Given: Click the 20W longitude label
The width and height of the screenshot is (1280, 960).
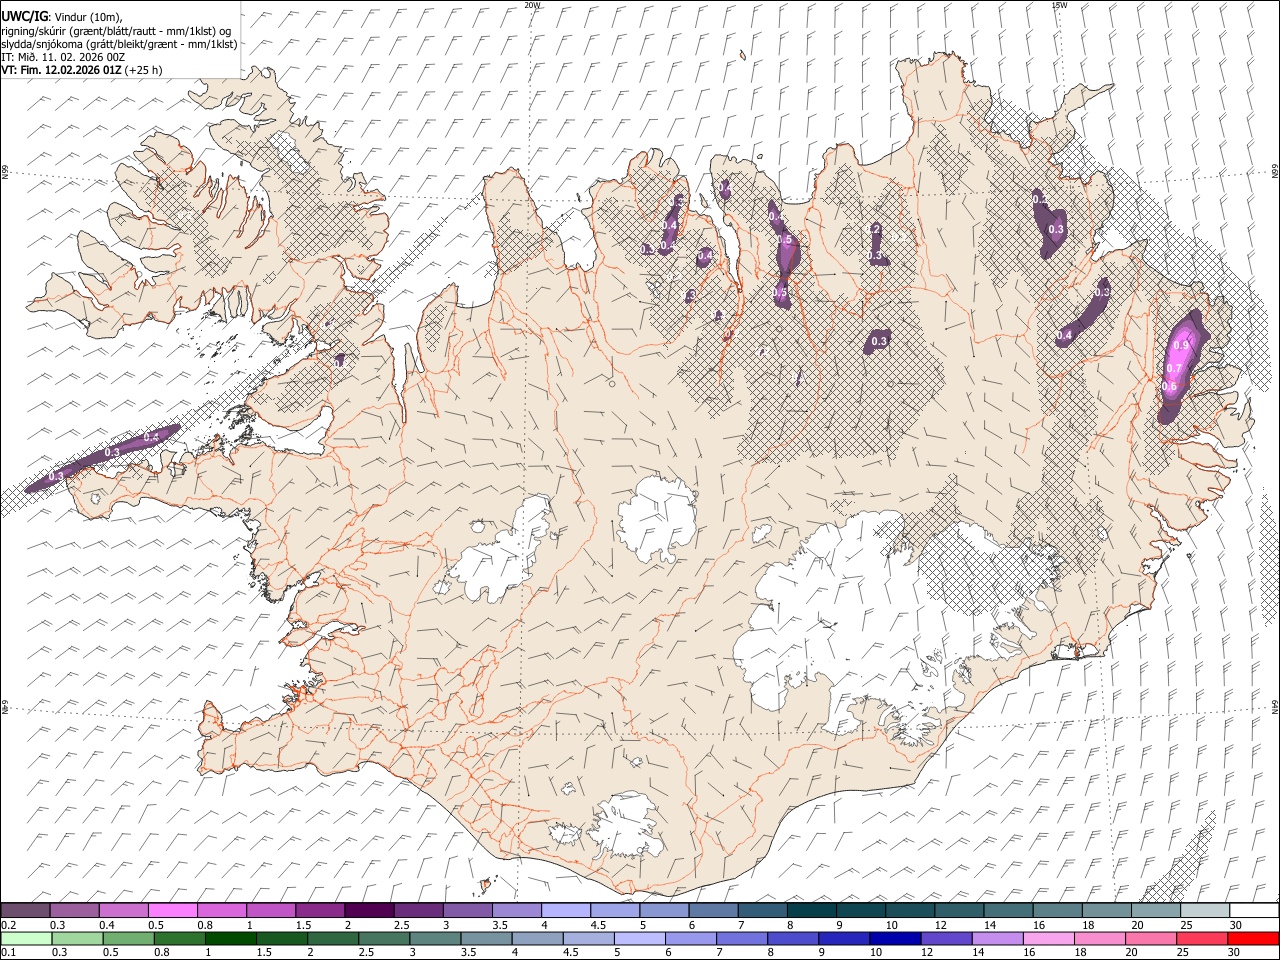Looking at the screenshot, I should pos(532,5).
